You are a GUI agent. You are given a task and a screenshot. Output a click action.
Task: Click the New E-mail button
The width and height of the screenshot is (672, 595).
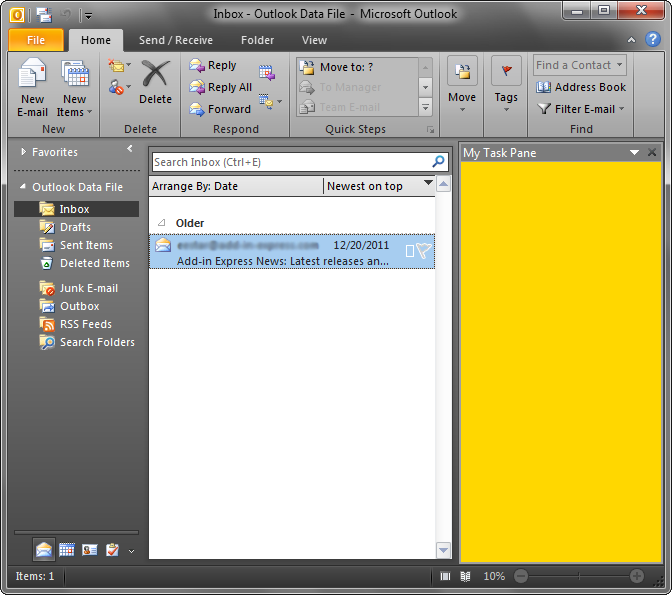click(x=32, y=88)
